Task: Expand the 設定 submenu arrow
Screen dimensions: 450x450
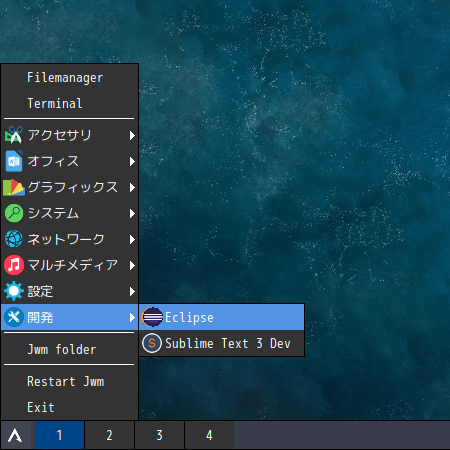Action: pos(132,291)
